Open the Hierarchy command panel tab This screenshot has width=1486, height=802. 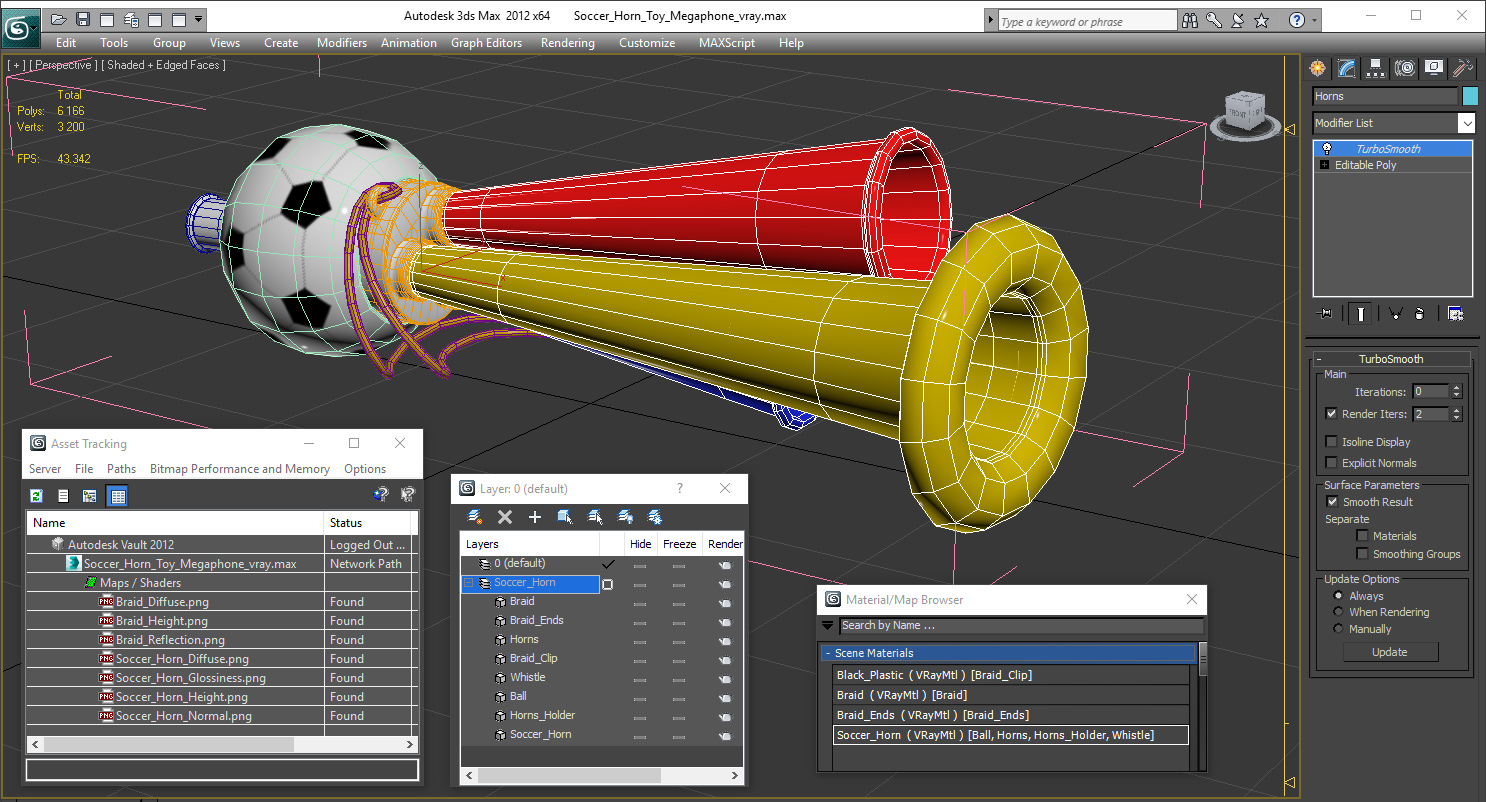click(1376, 68)
